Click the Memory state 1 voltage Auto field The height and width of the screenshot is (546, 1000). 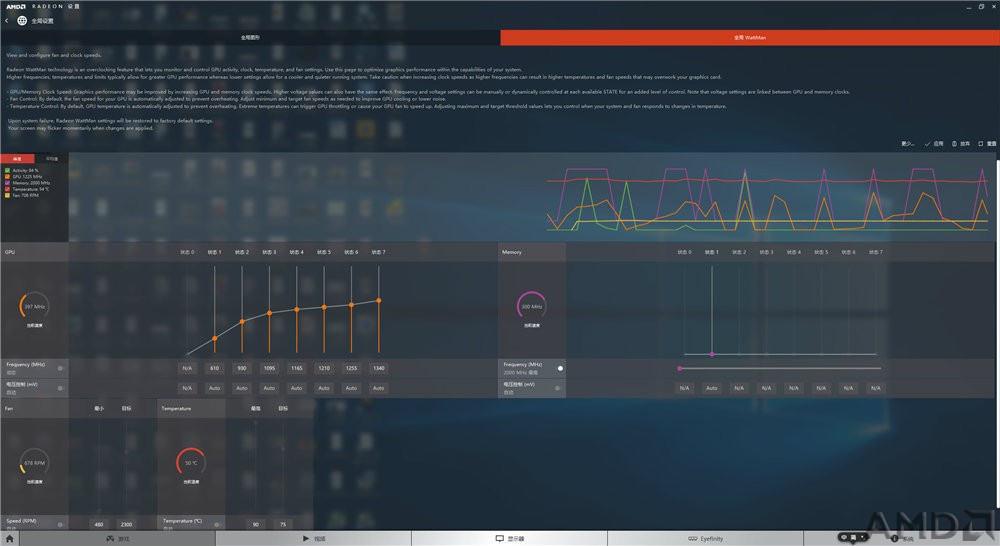(712, 388)
